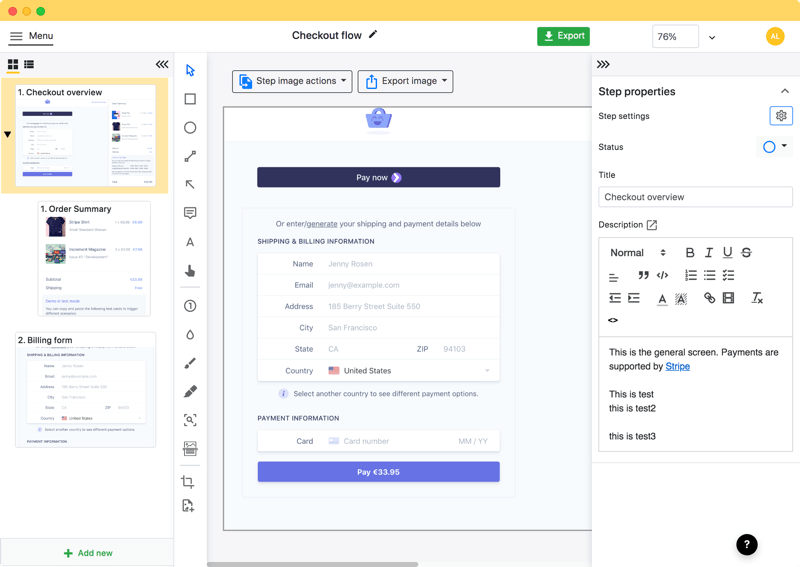
Task: Choose the text annotation tool
Action: pos(190,242)
